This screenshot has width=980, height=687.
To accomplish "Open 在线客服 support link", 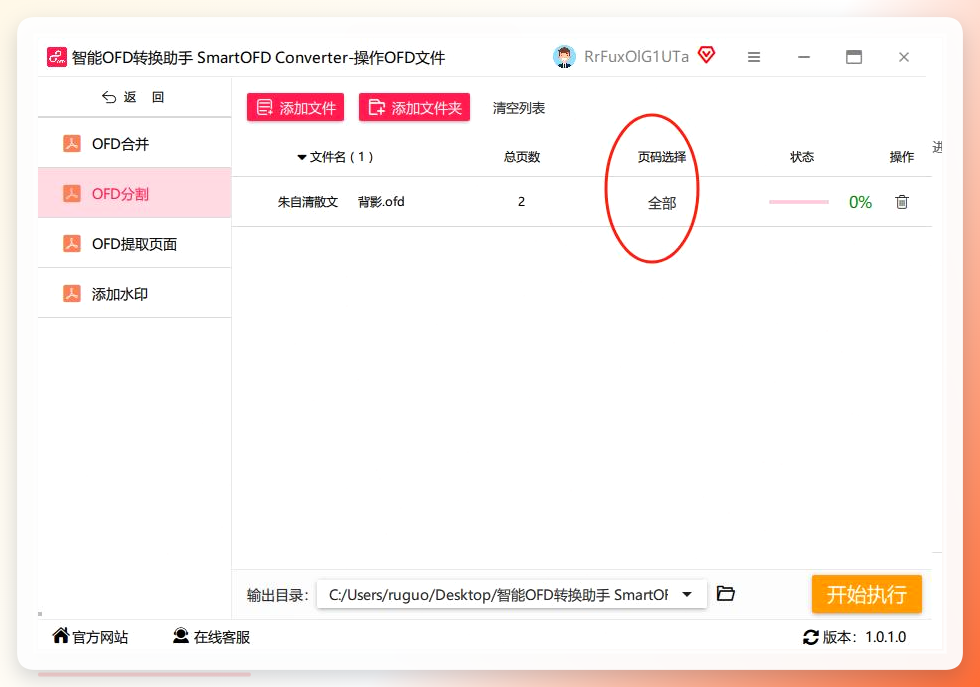I will point(222,637).
